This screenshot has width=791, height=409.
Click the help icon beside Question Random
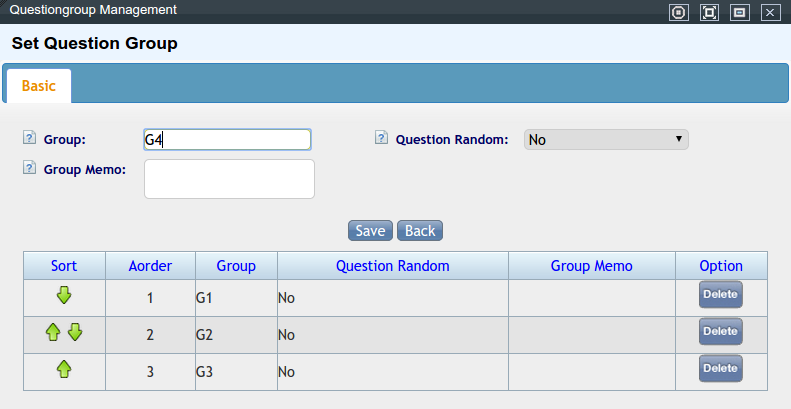coord(381,138)
